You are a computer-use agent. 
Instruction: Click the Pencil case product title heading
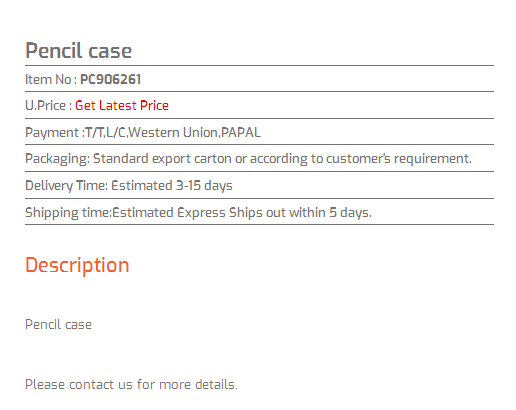click(x=79, y=51)
